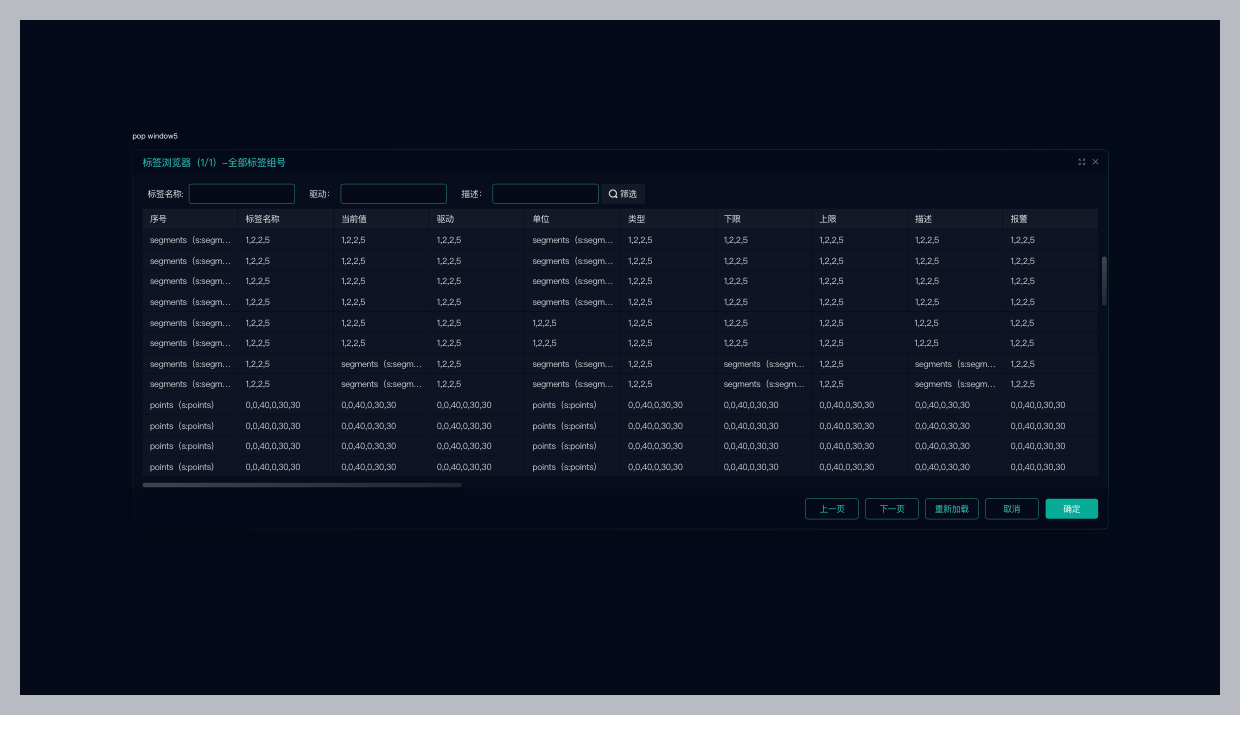Click the 序号 column header

coord(159,219)
